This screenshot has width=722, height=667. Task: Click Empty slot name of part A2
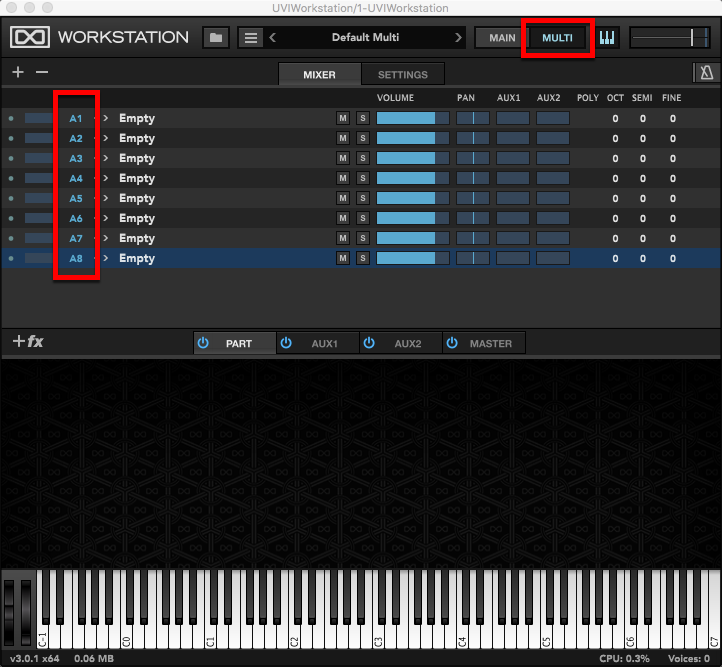point(137,139)
